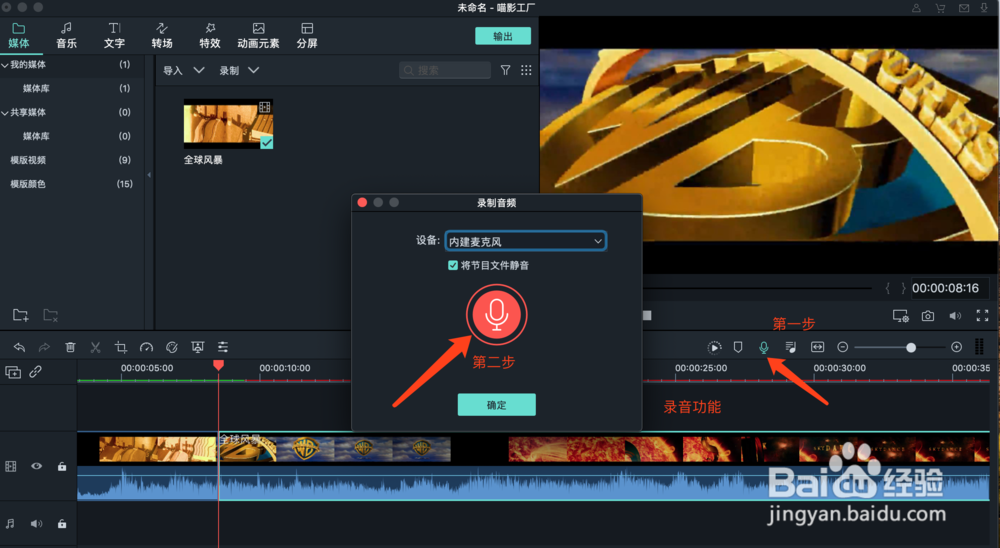Mute the audio track speaker
1000x548 pixels.
tap(36, 524)
